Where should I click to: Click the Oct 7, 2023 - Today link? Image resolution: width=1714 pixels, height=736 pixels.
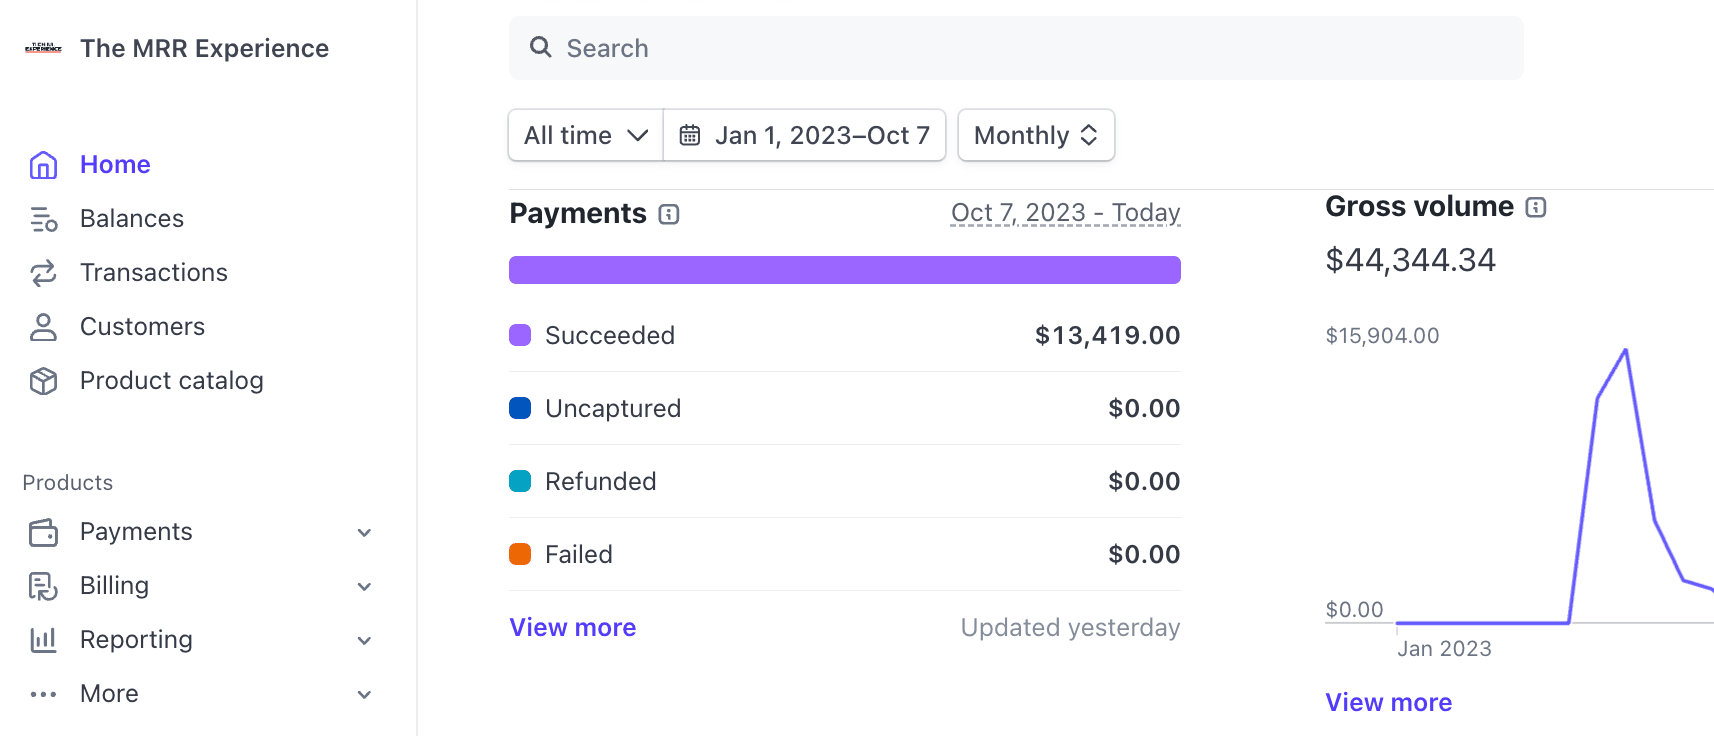(1065, 213)
